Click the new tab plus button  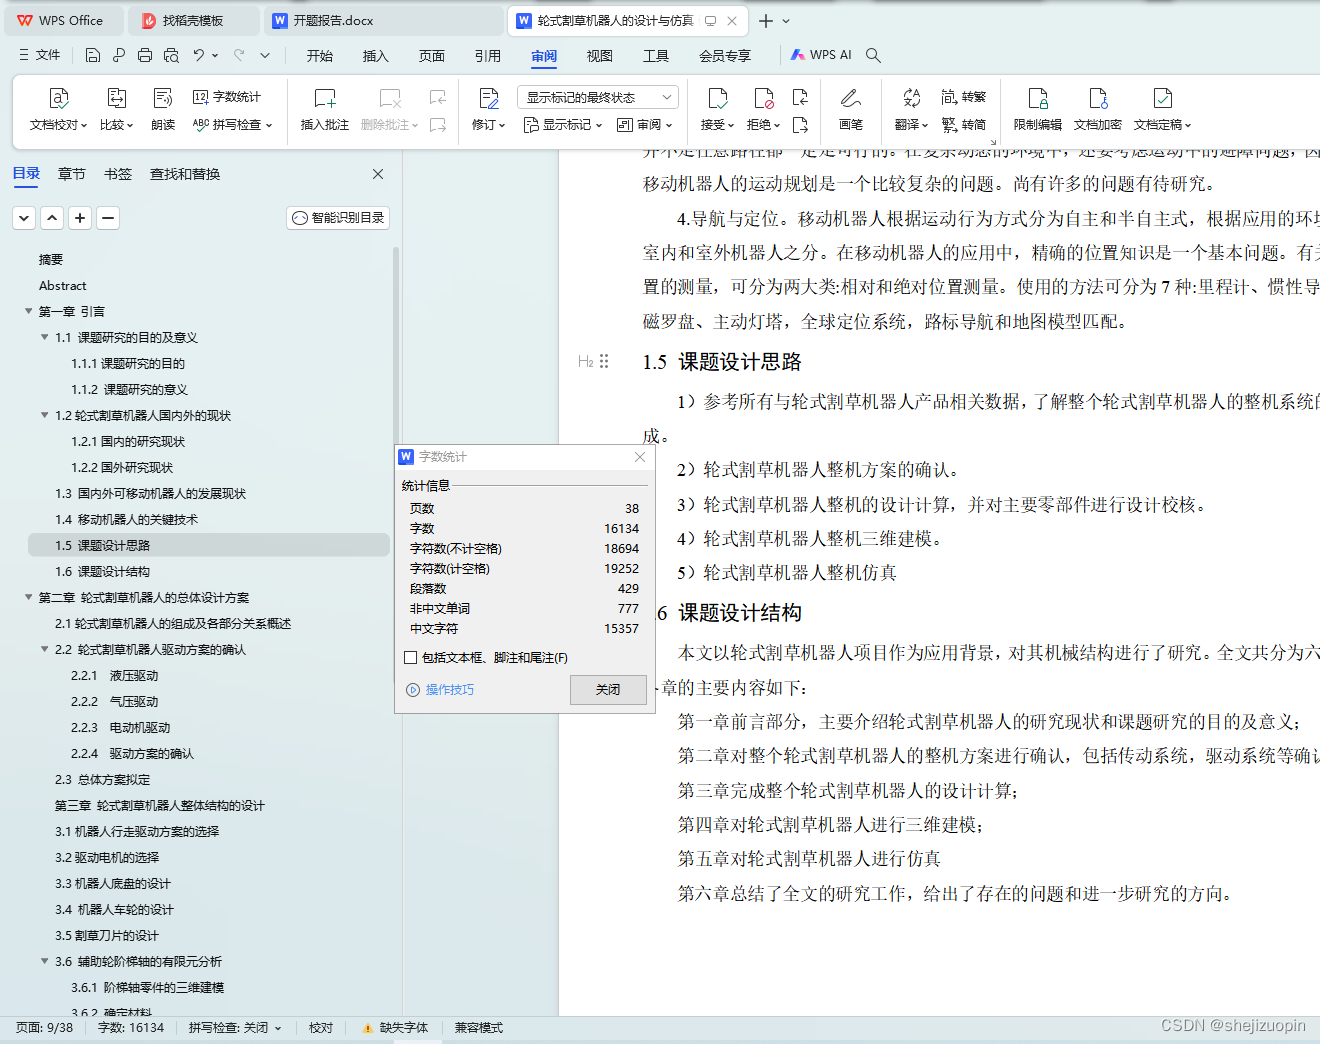[x=766, y=20]
